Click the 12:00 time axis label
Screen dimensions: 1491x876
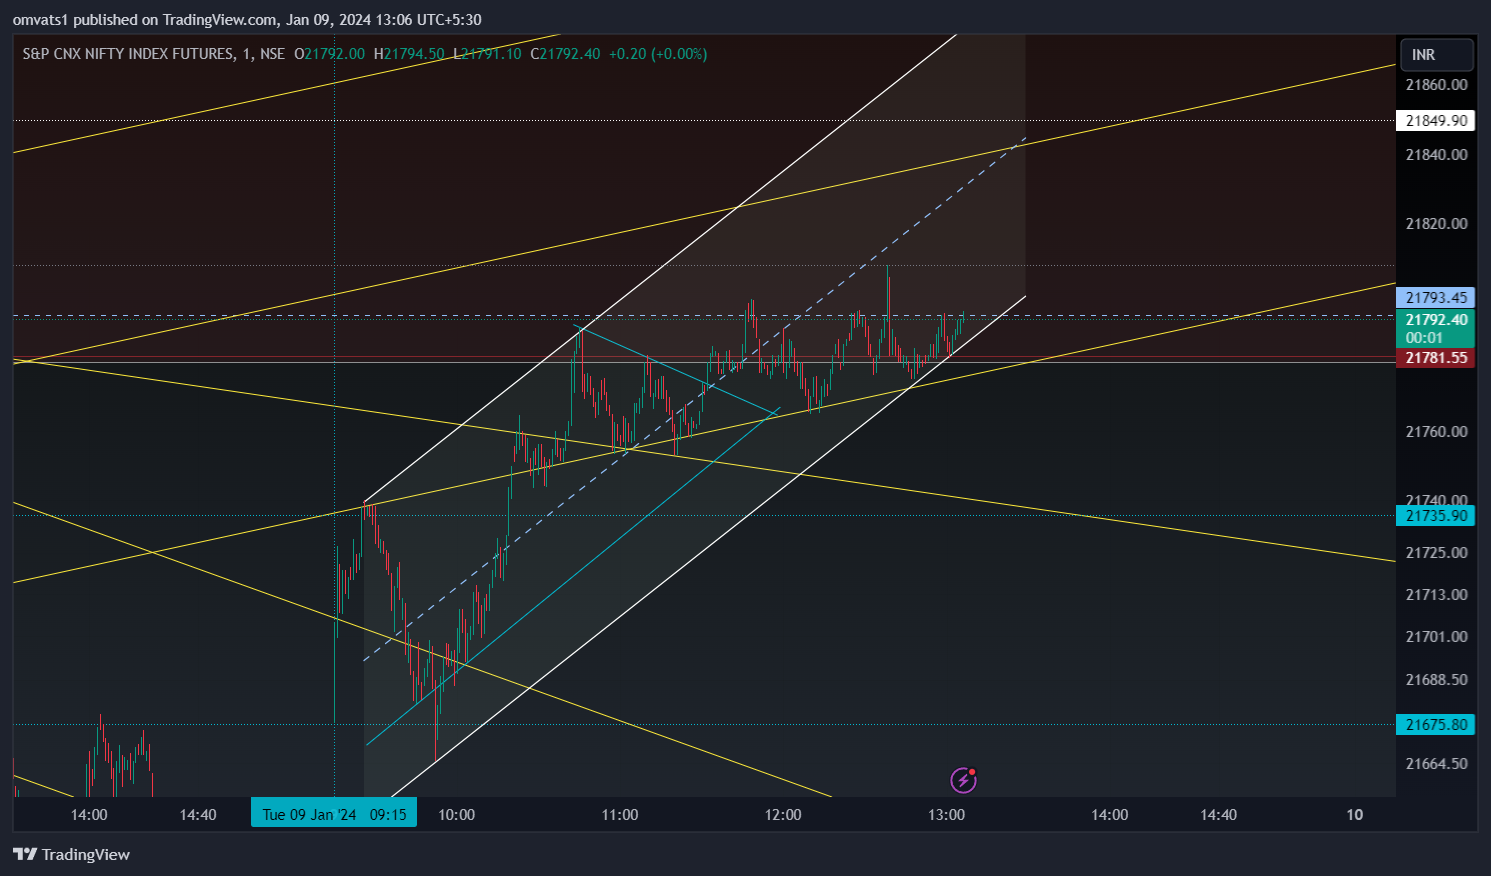783,814
